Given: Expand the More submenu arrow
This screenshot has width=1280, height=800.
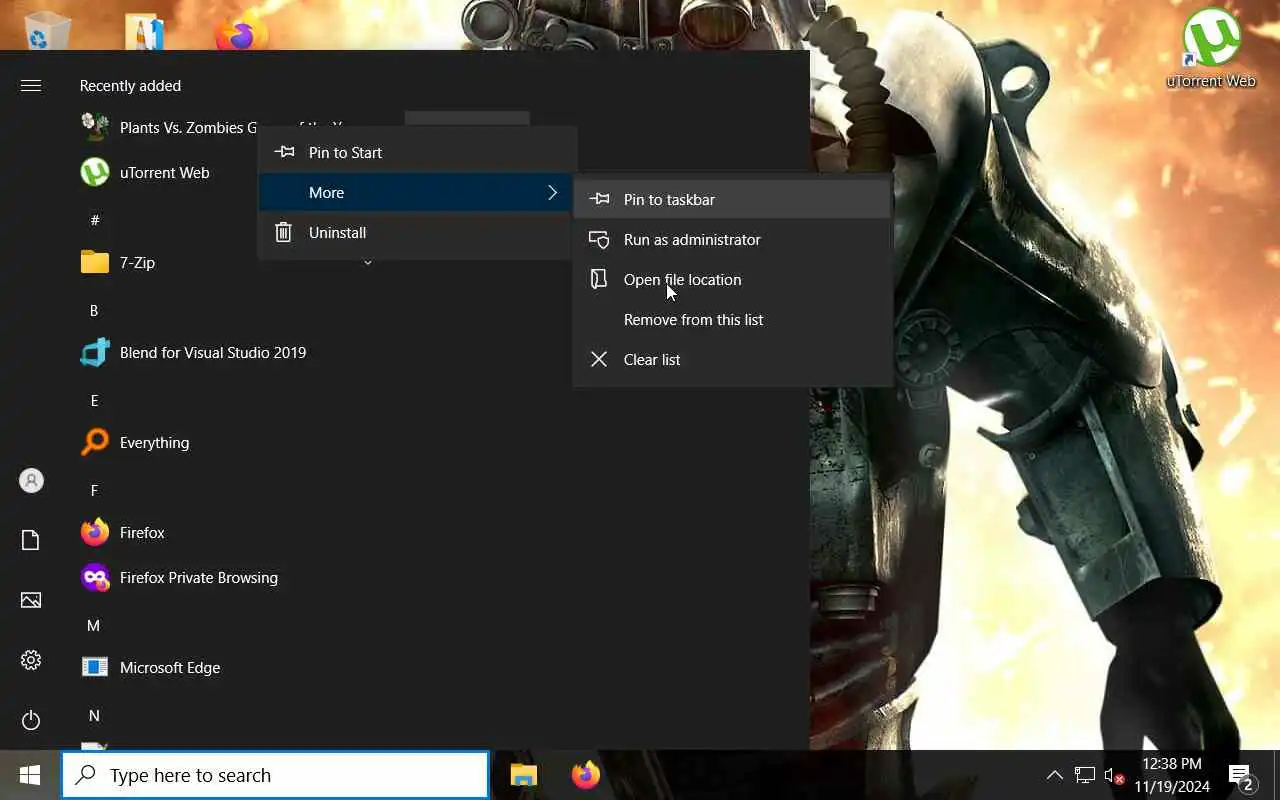Looking at the screenshot, I should pyautogui.click(x=552, y=192).
